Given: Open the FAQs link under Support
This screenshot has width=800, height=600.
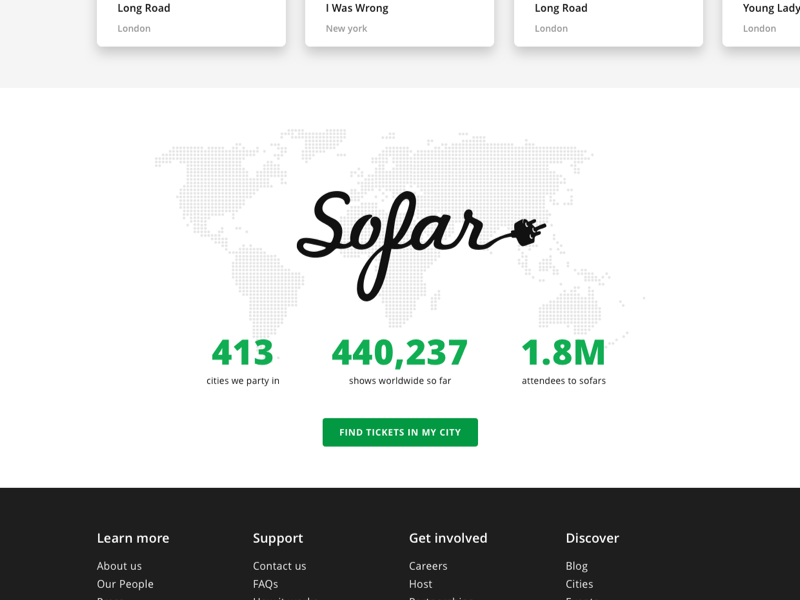Looking at the screenshot, I should click(x=265, y=584).
